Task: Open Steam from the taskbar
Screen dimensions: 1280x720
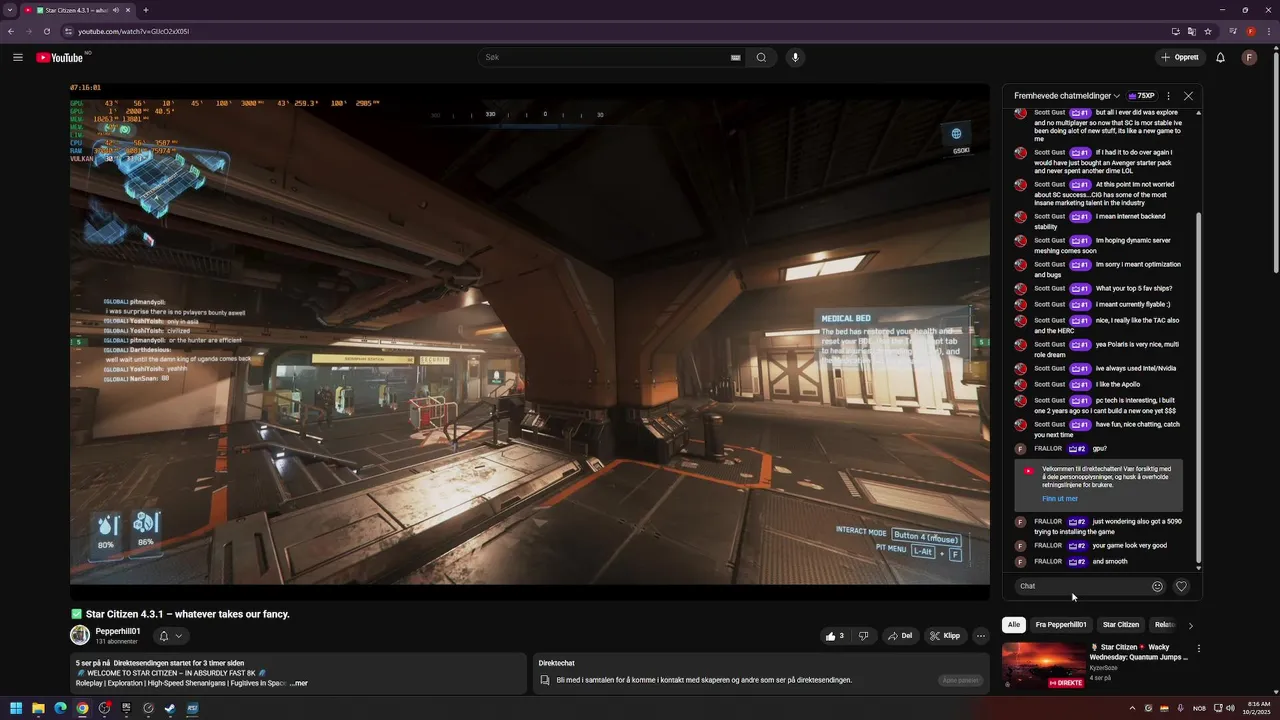Action: pyautogui.click(x=170, y=708)
